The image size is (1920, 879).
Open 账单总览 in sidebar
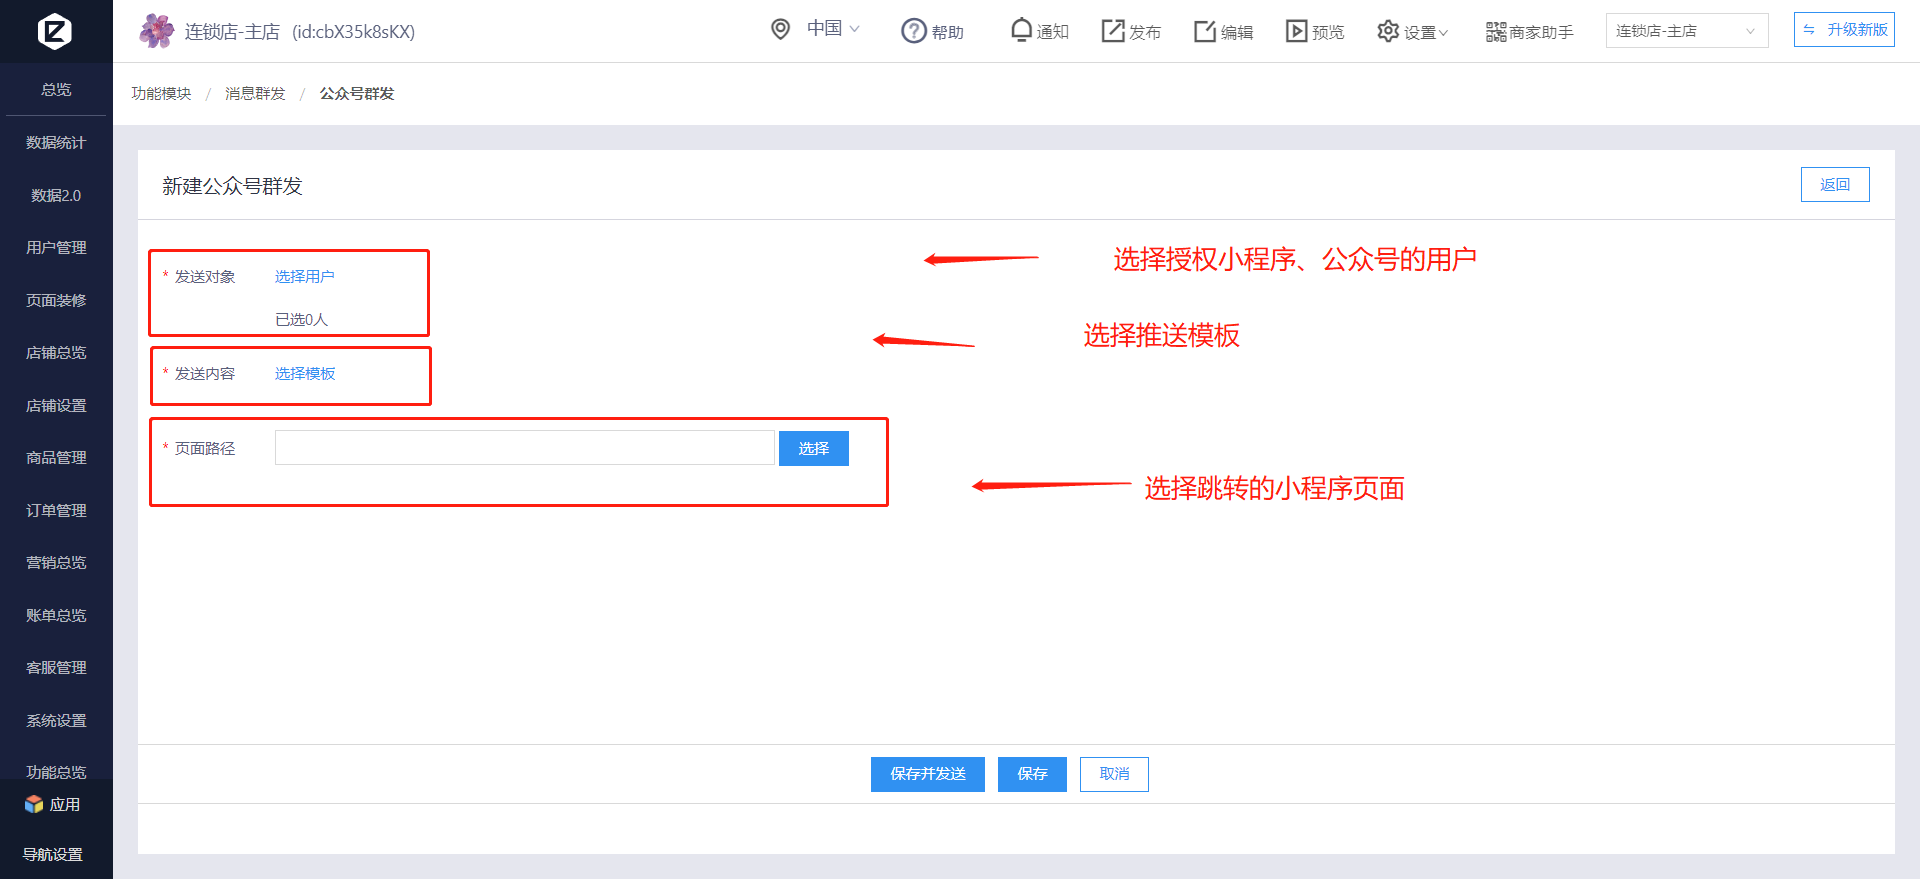(56, 616)
